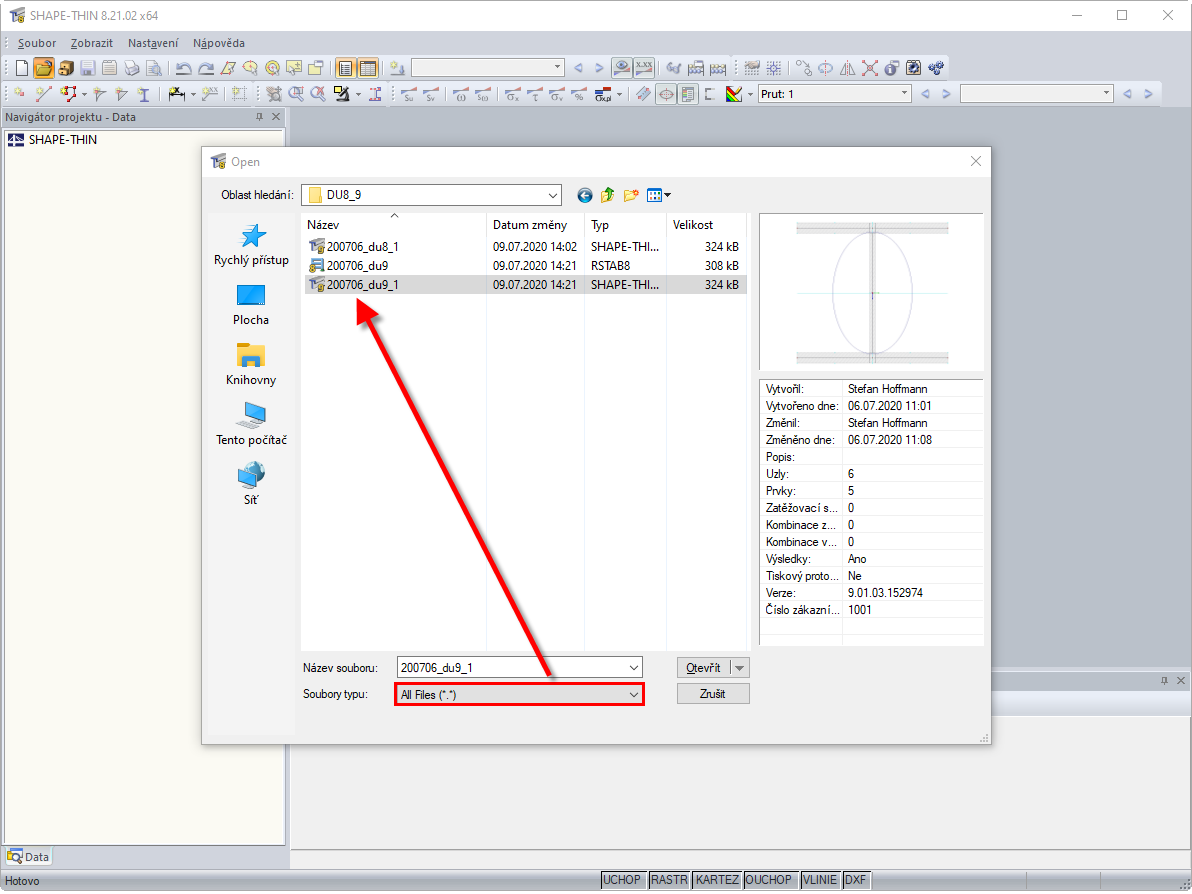
Task: Open the Zobrazit menu
Action: (92, 43)
